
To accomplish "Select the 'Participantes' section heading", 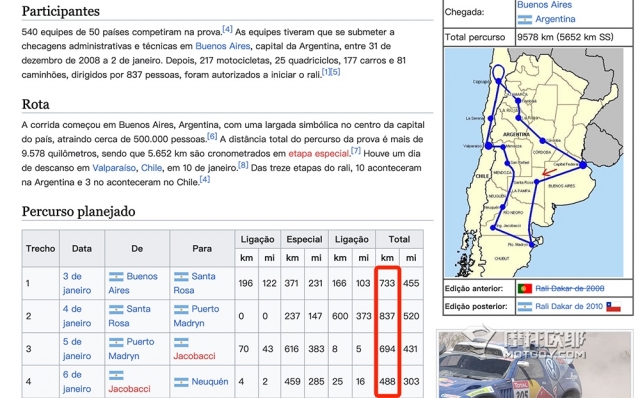I will coord(60,11).
